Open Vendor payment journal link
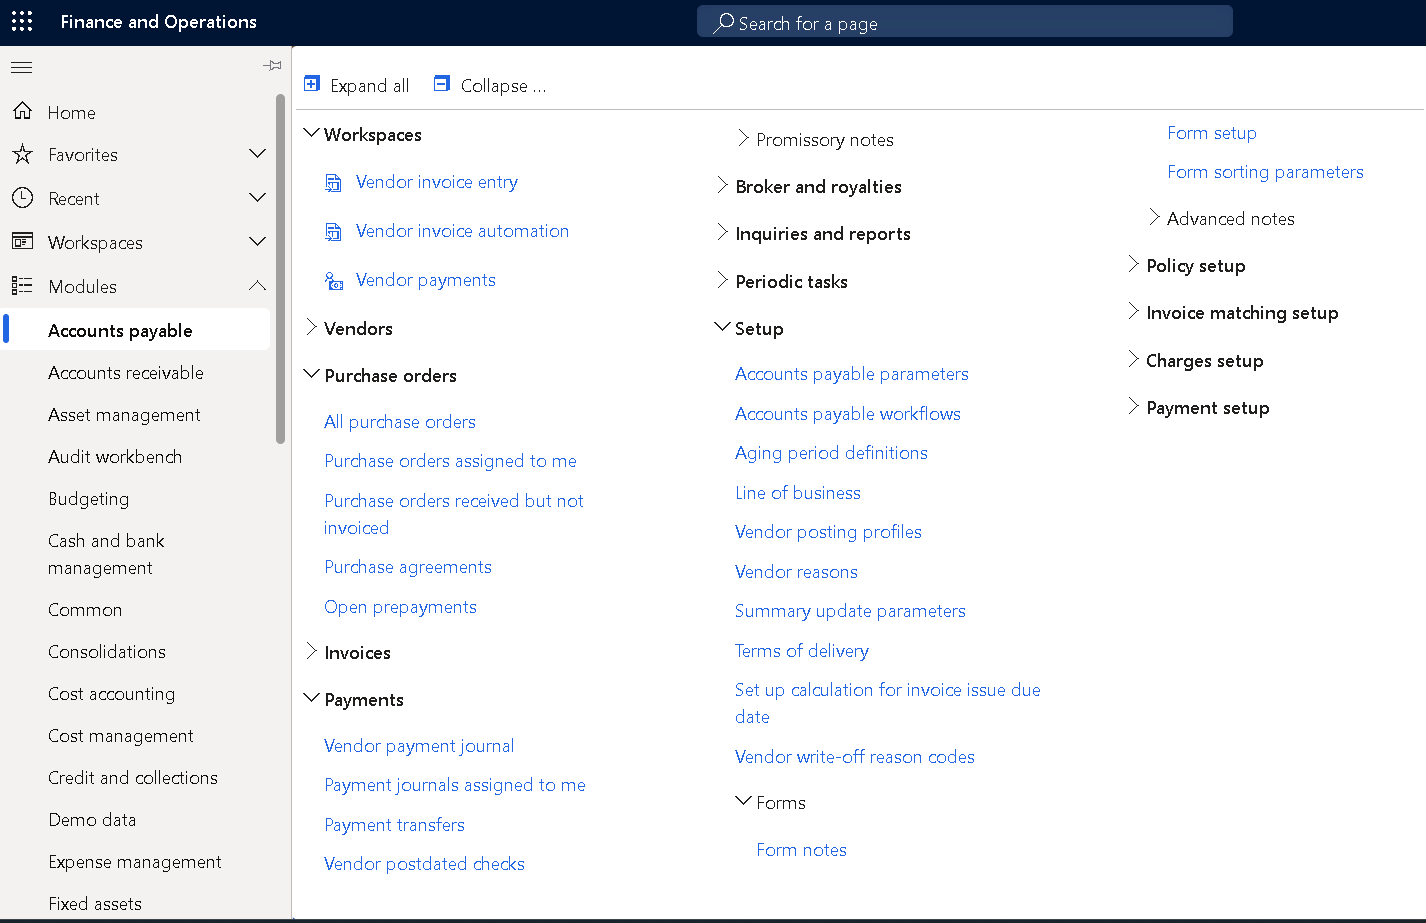1426x923 pixels. (419, 746)
